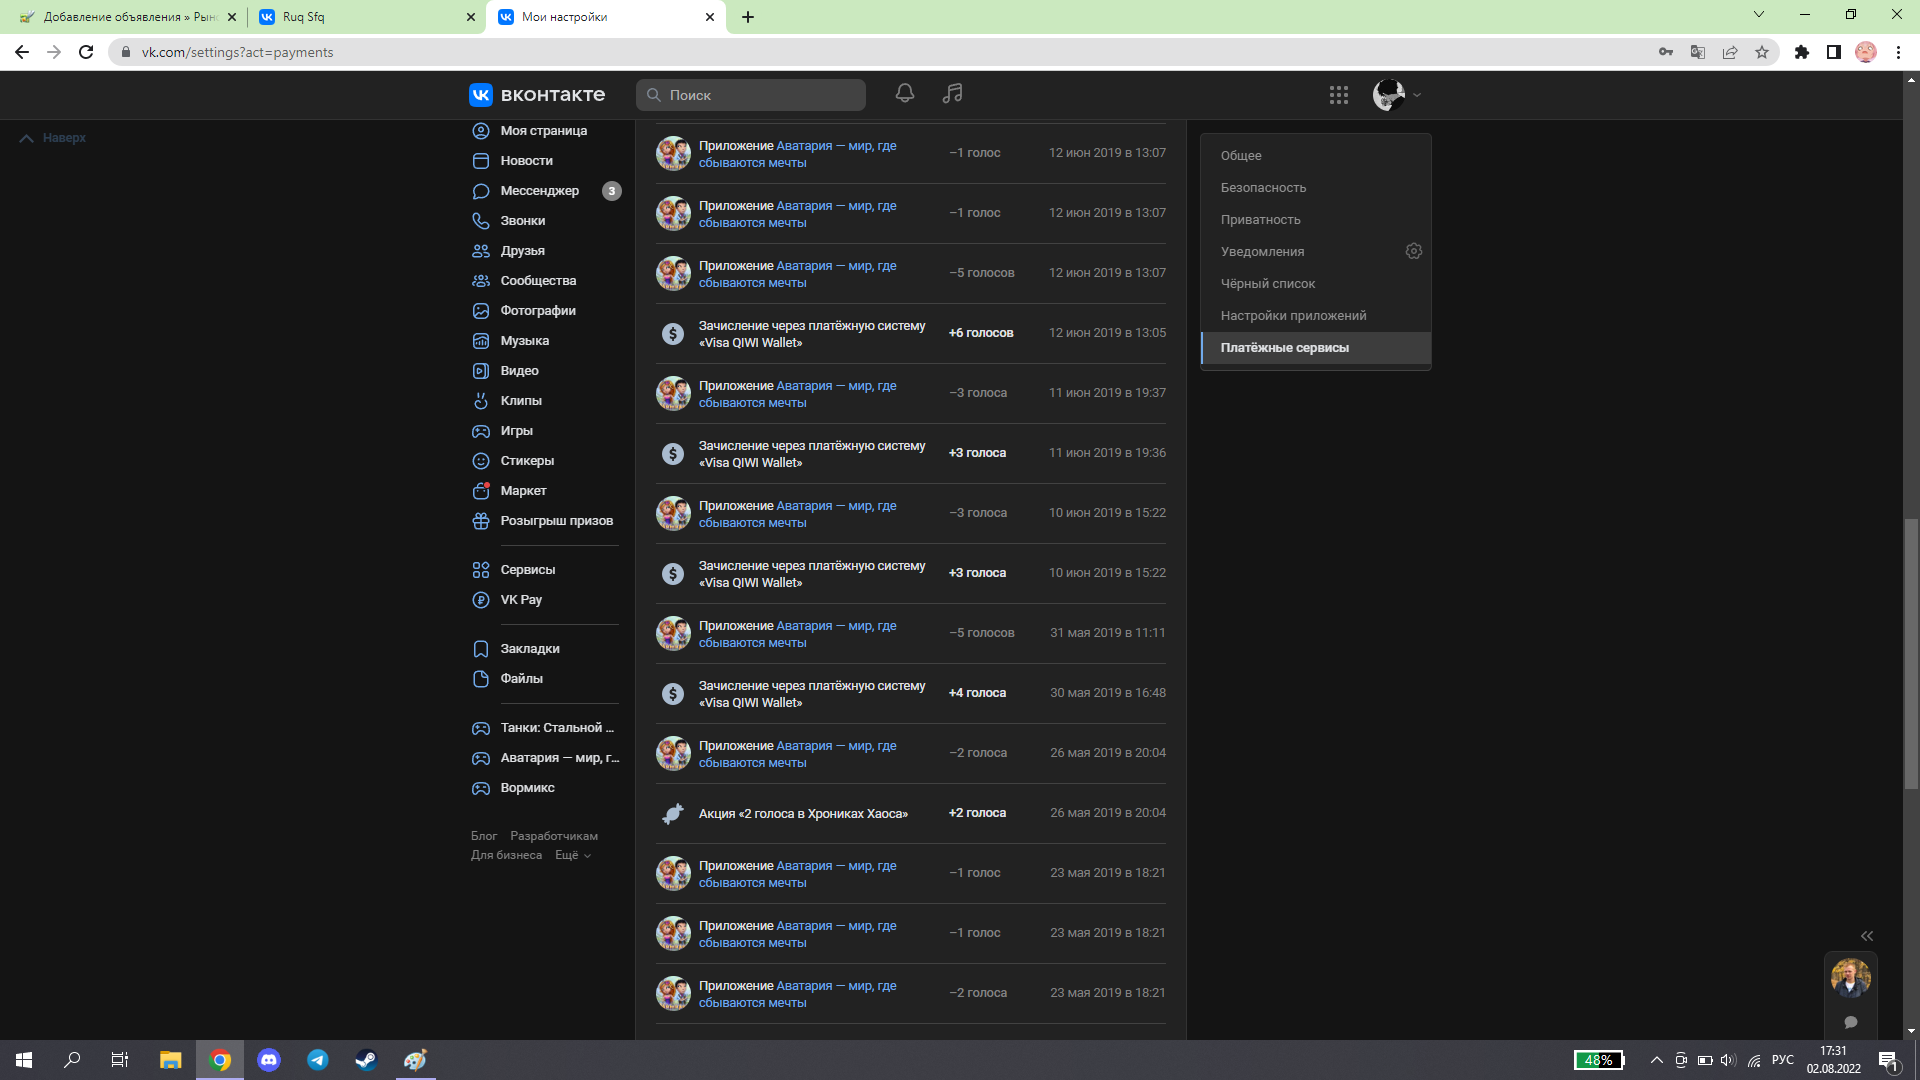Click the Друзья sidebar icon
This screenshot has width=1920, height=1080.
pyautogui.click(x=481, y=251)
